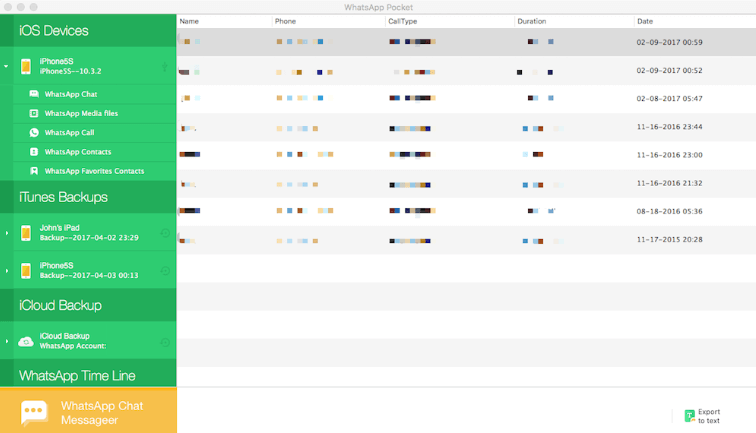The image size is (756, 433).
Task: Select the call dated 11-17-2015 20:28
Action: [x=466, y=240]
